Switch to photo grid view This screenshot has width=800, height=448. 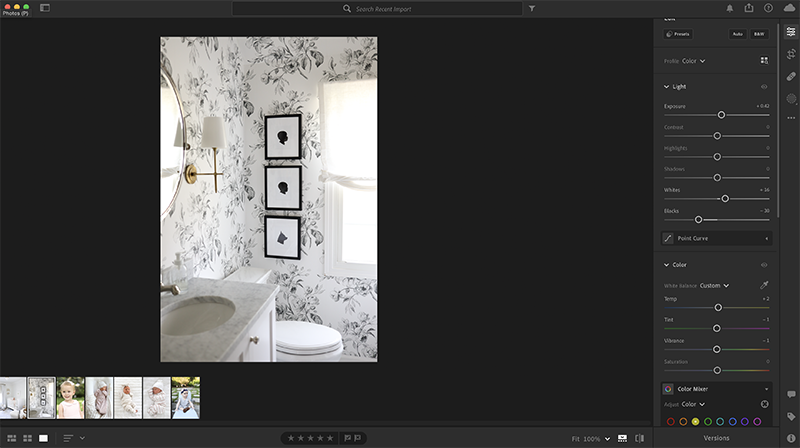click(x=12, y=438)
